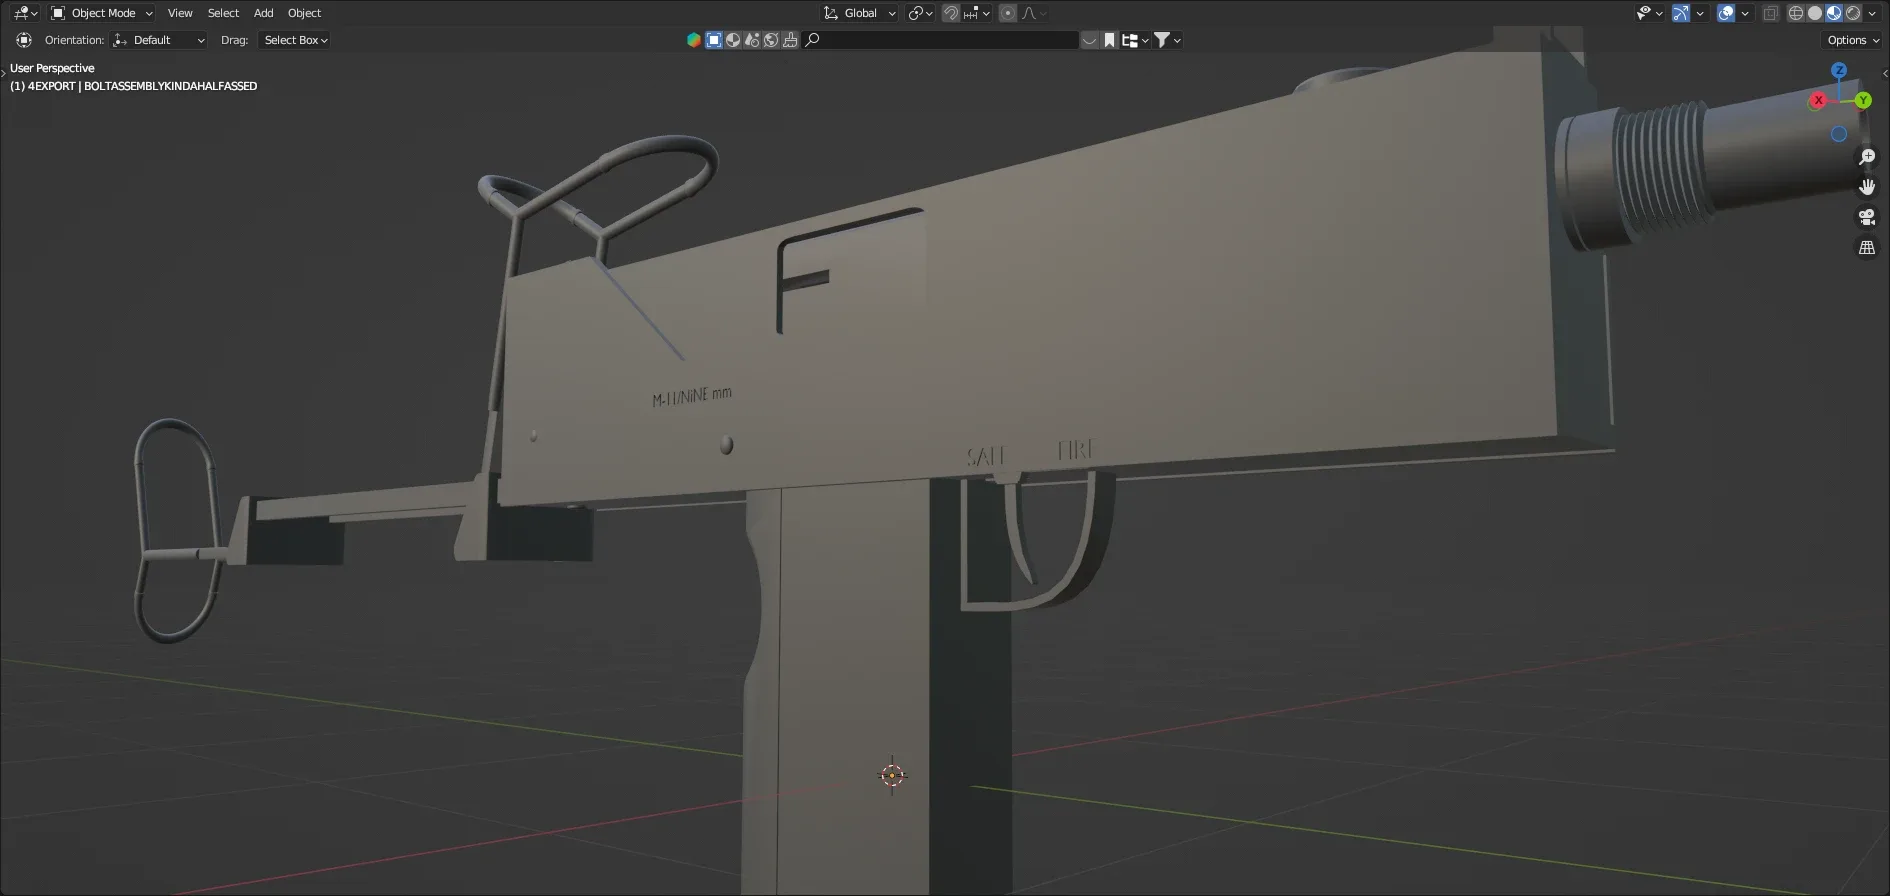Click the negative Z blue circle on gizmo
The image size is (1890, 896).
[x=1839, y=134]
